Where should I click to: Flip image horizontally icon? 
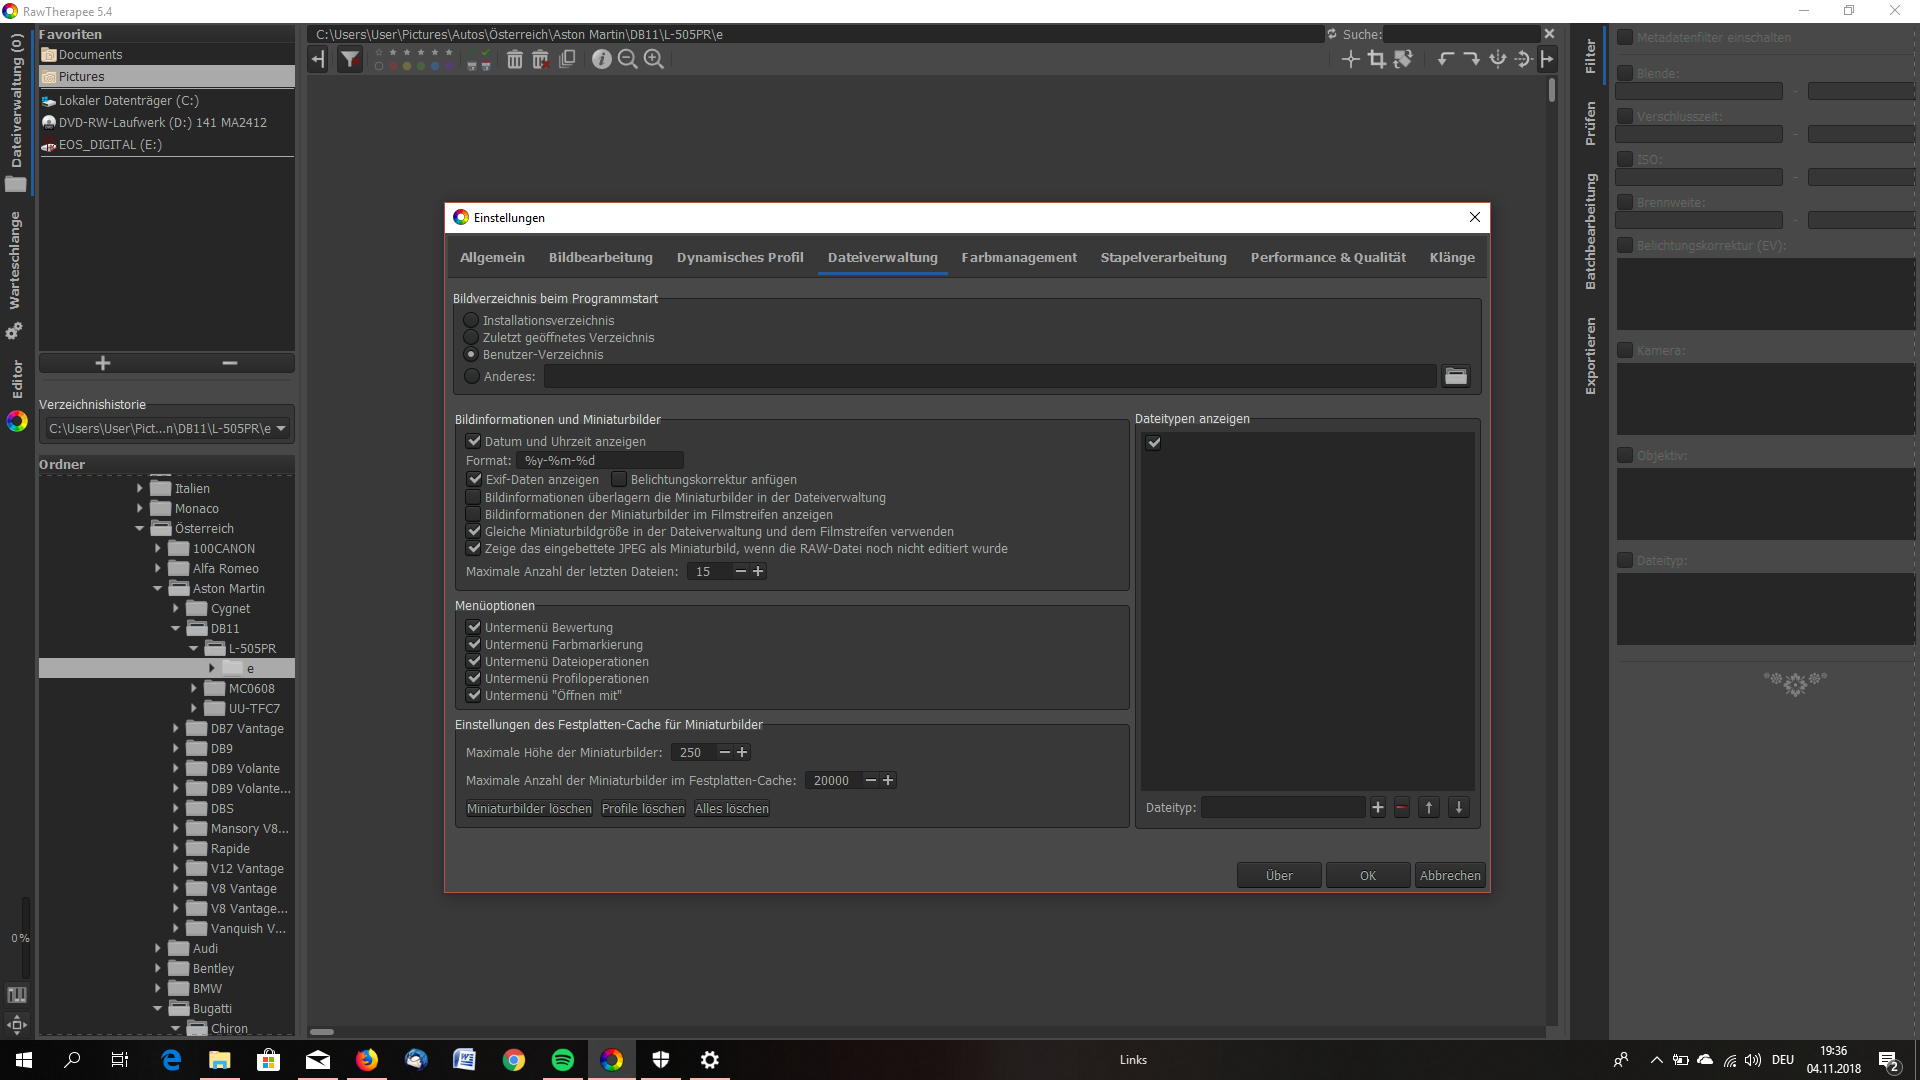pyautogui.click(x=1497, y=60)
